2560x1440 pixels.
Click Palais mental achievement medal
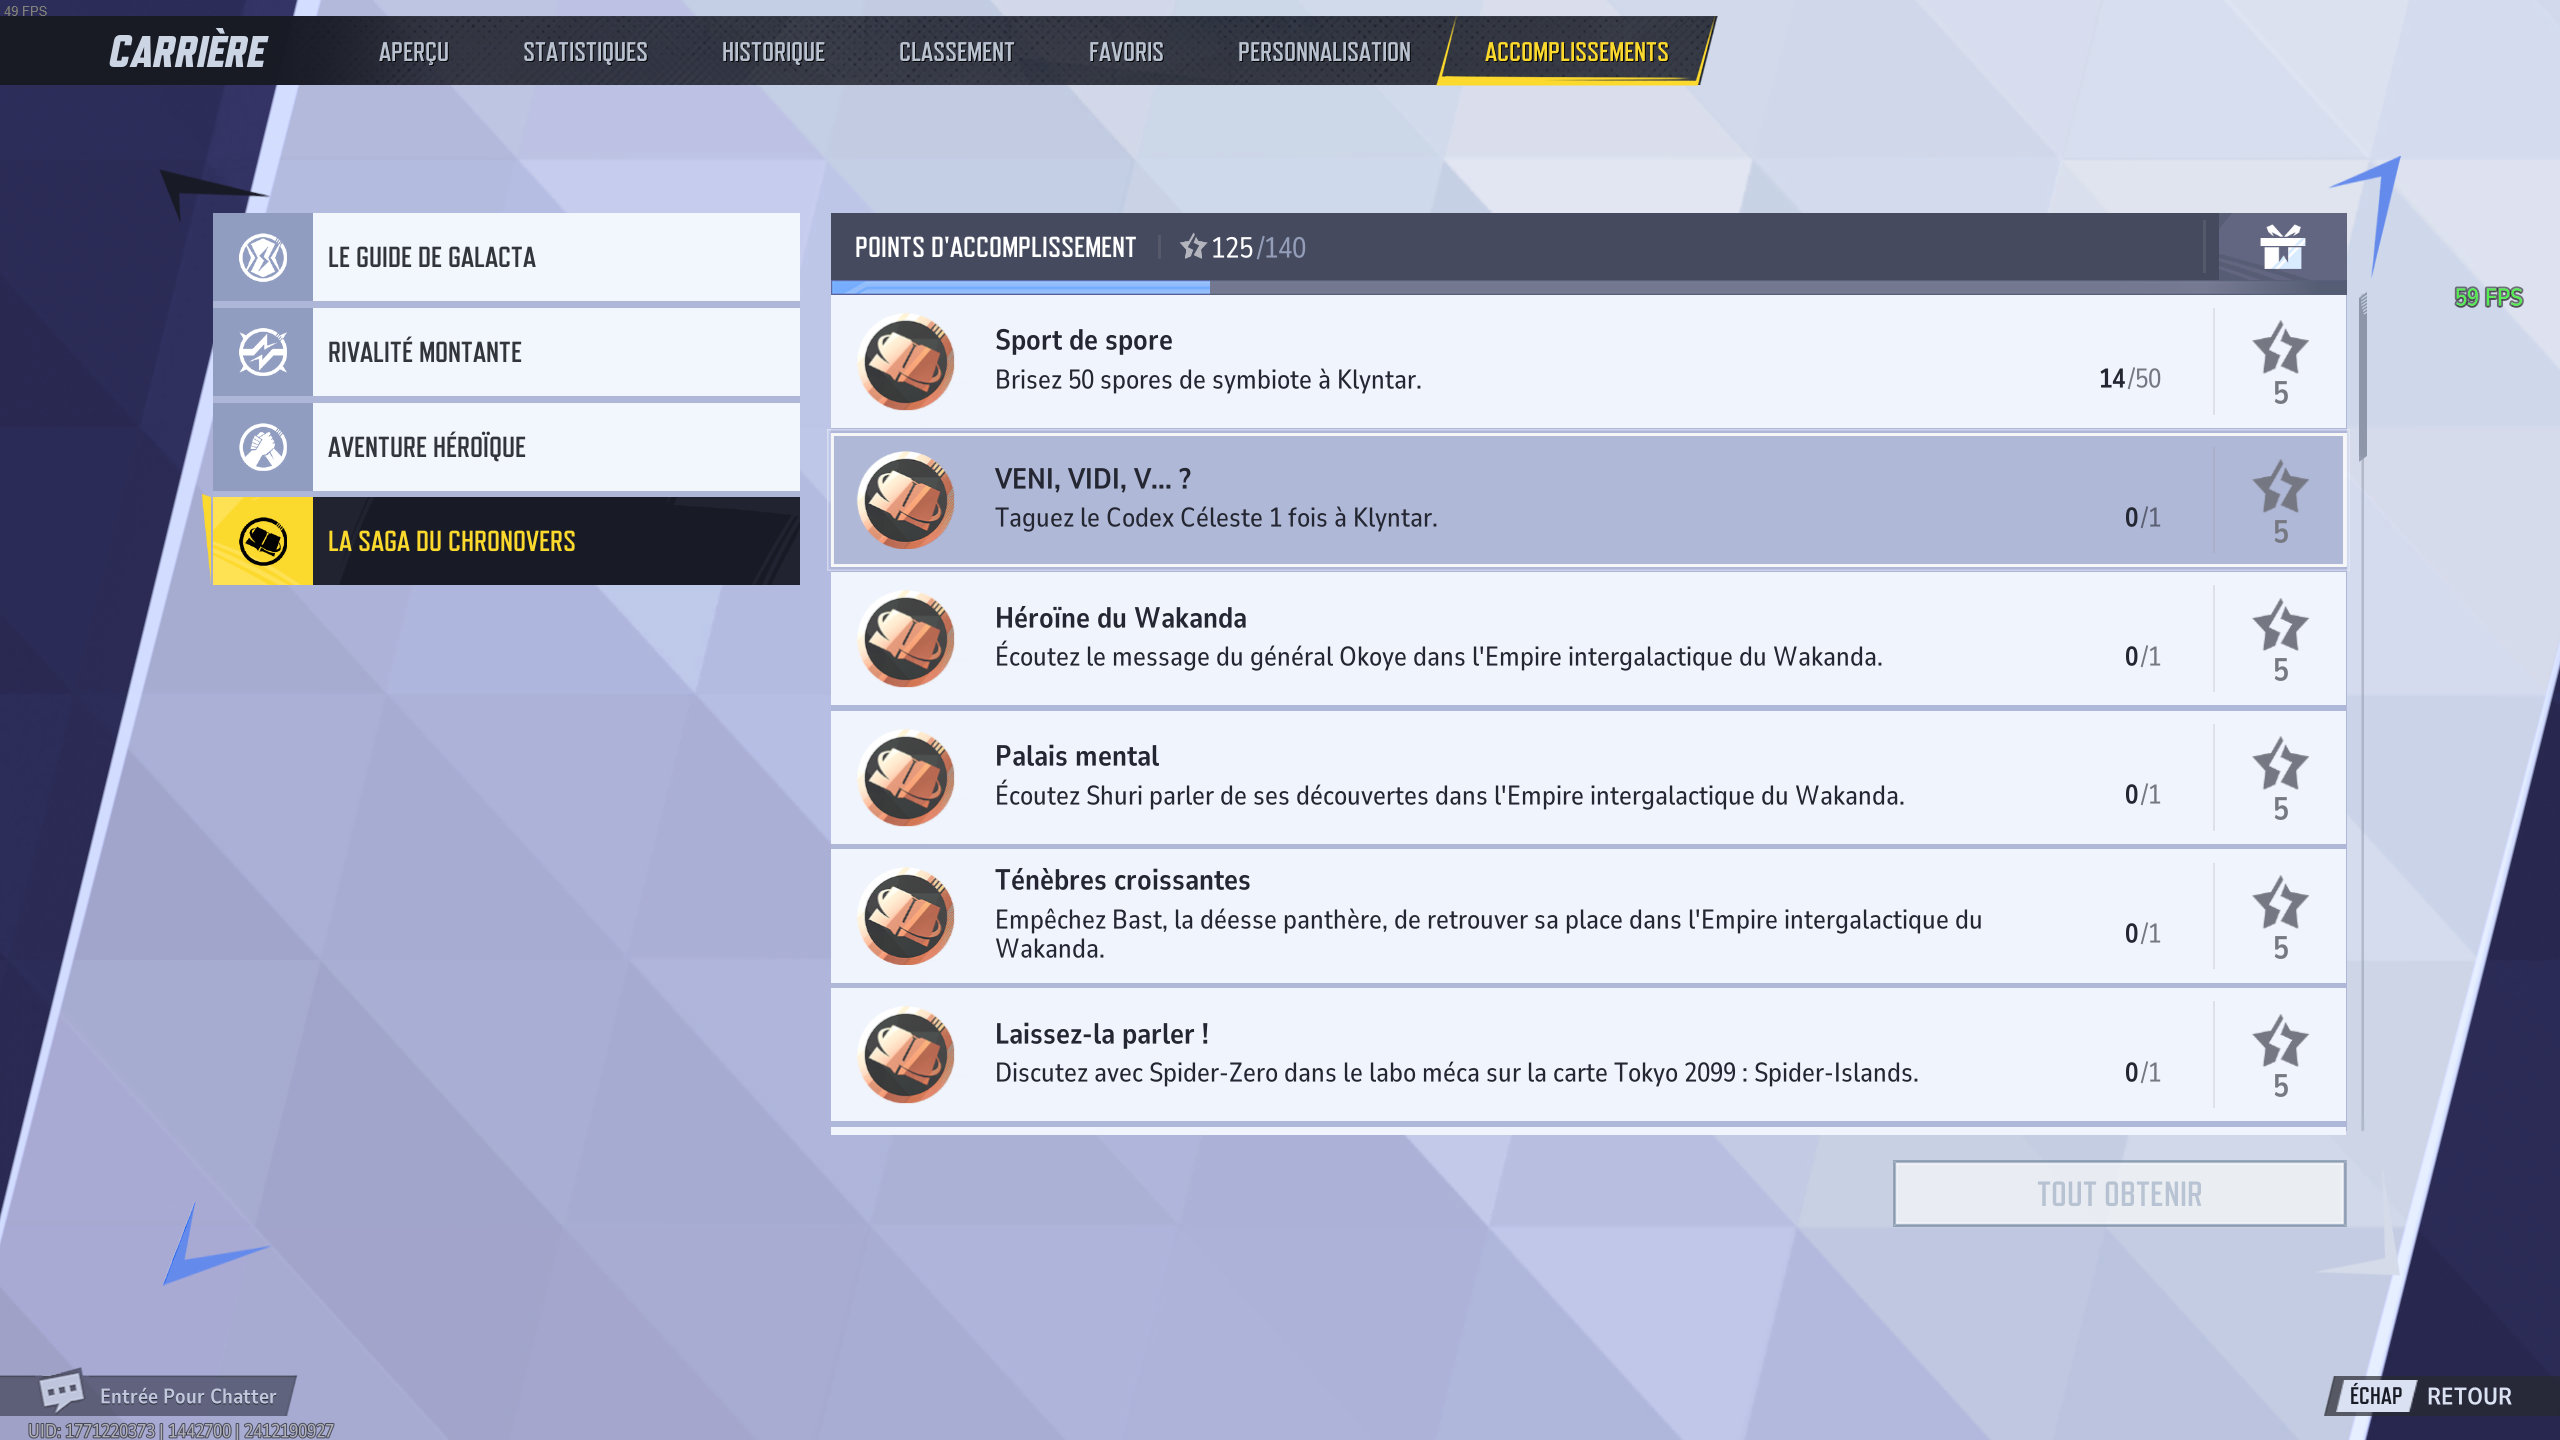click(906, 778)
